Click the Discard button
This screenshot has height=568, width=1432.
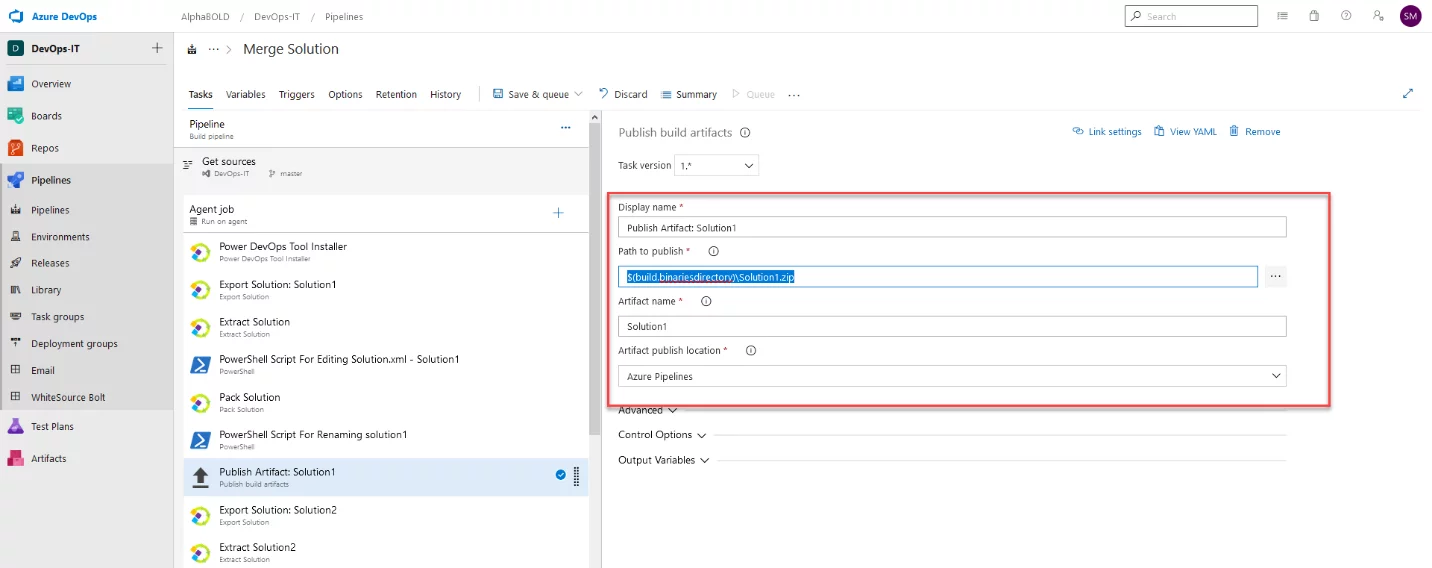pos(623,94)
